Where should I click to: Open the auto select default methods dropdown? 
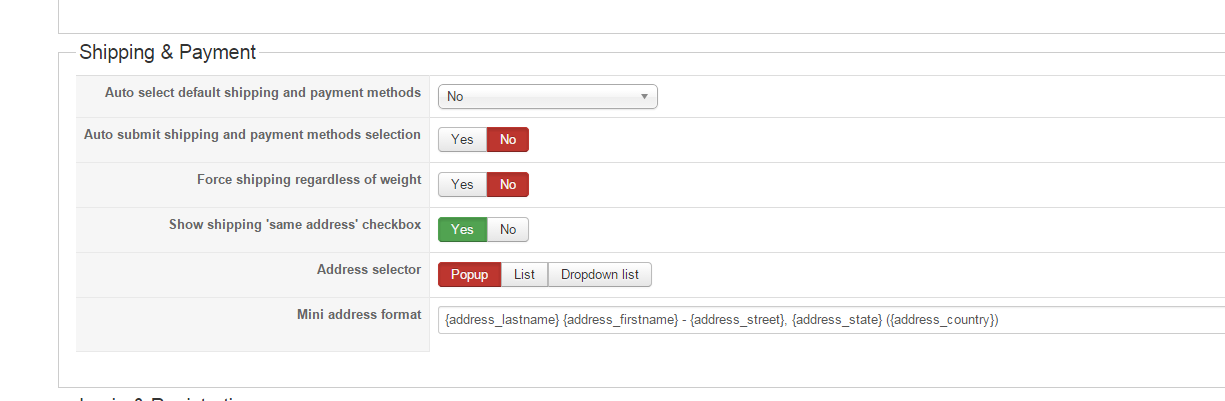547,97
